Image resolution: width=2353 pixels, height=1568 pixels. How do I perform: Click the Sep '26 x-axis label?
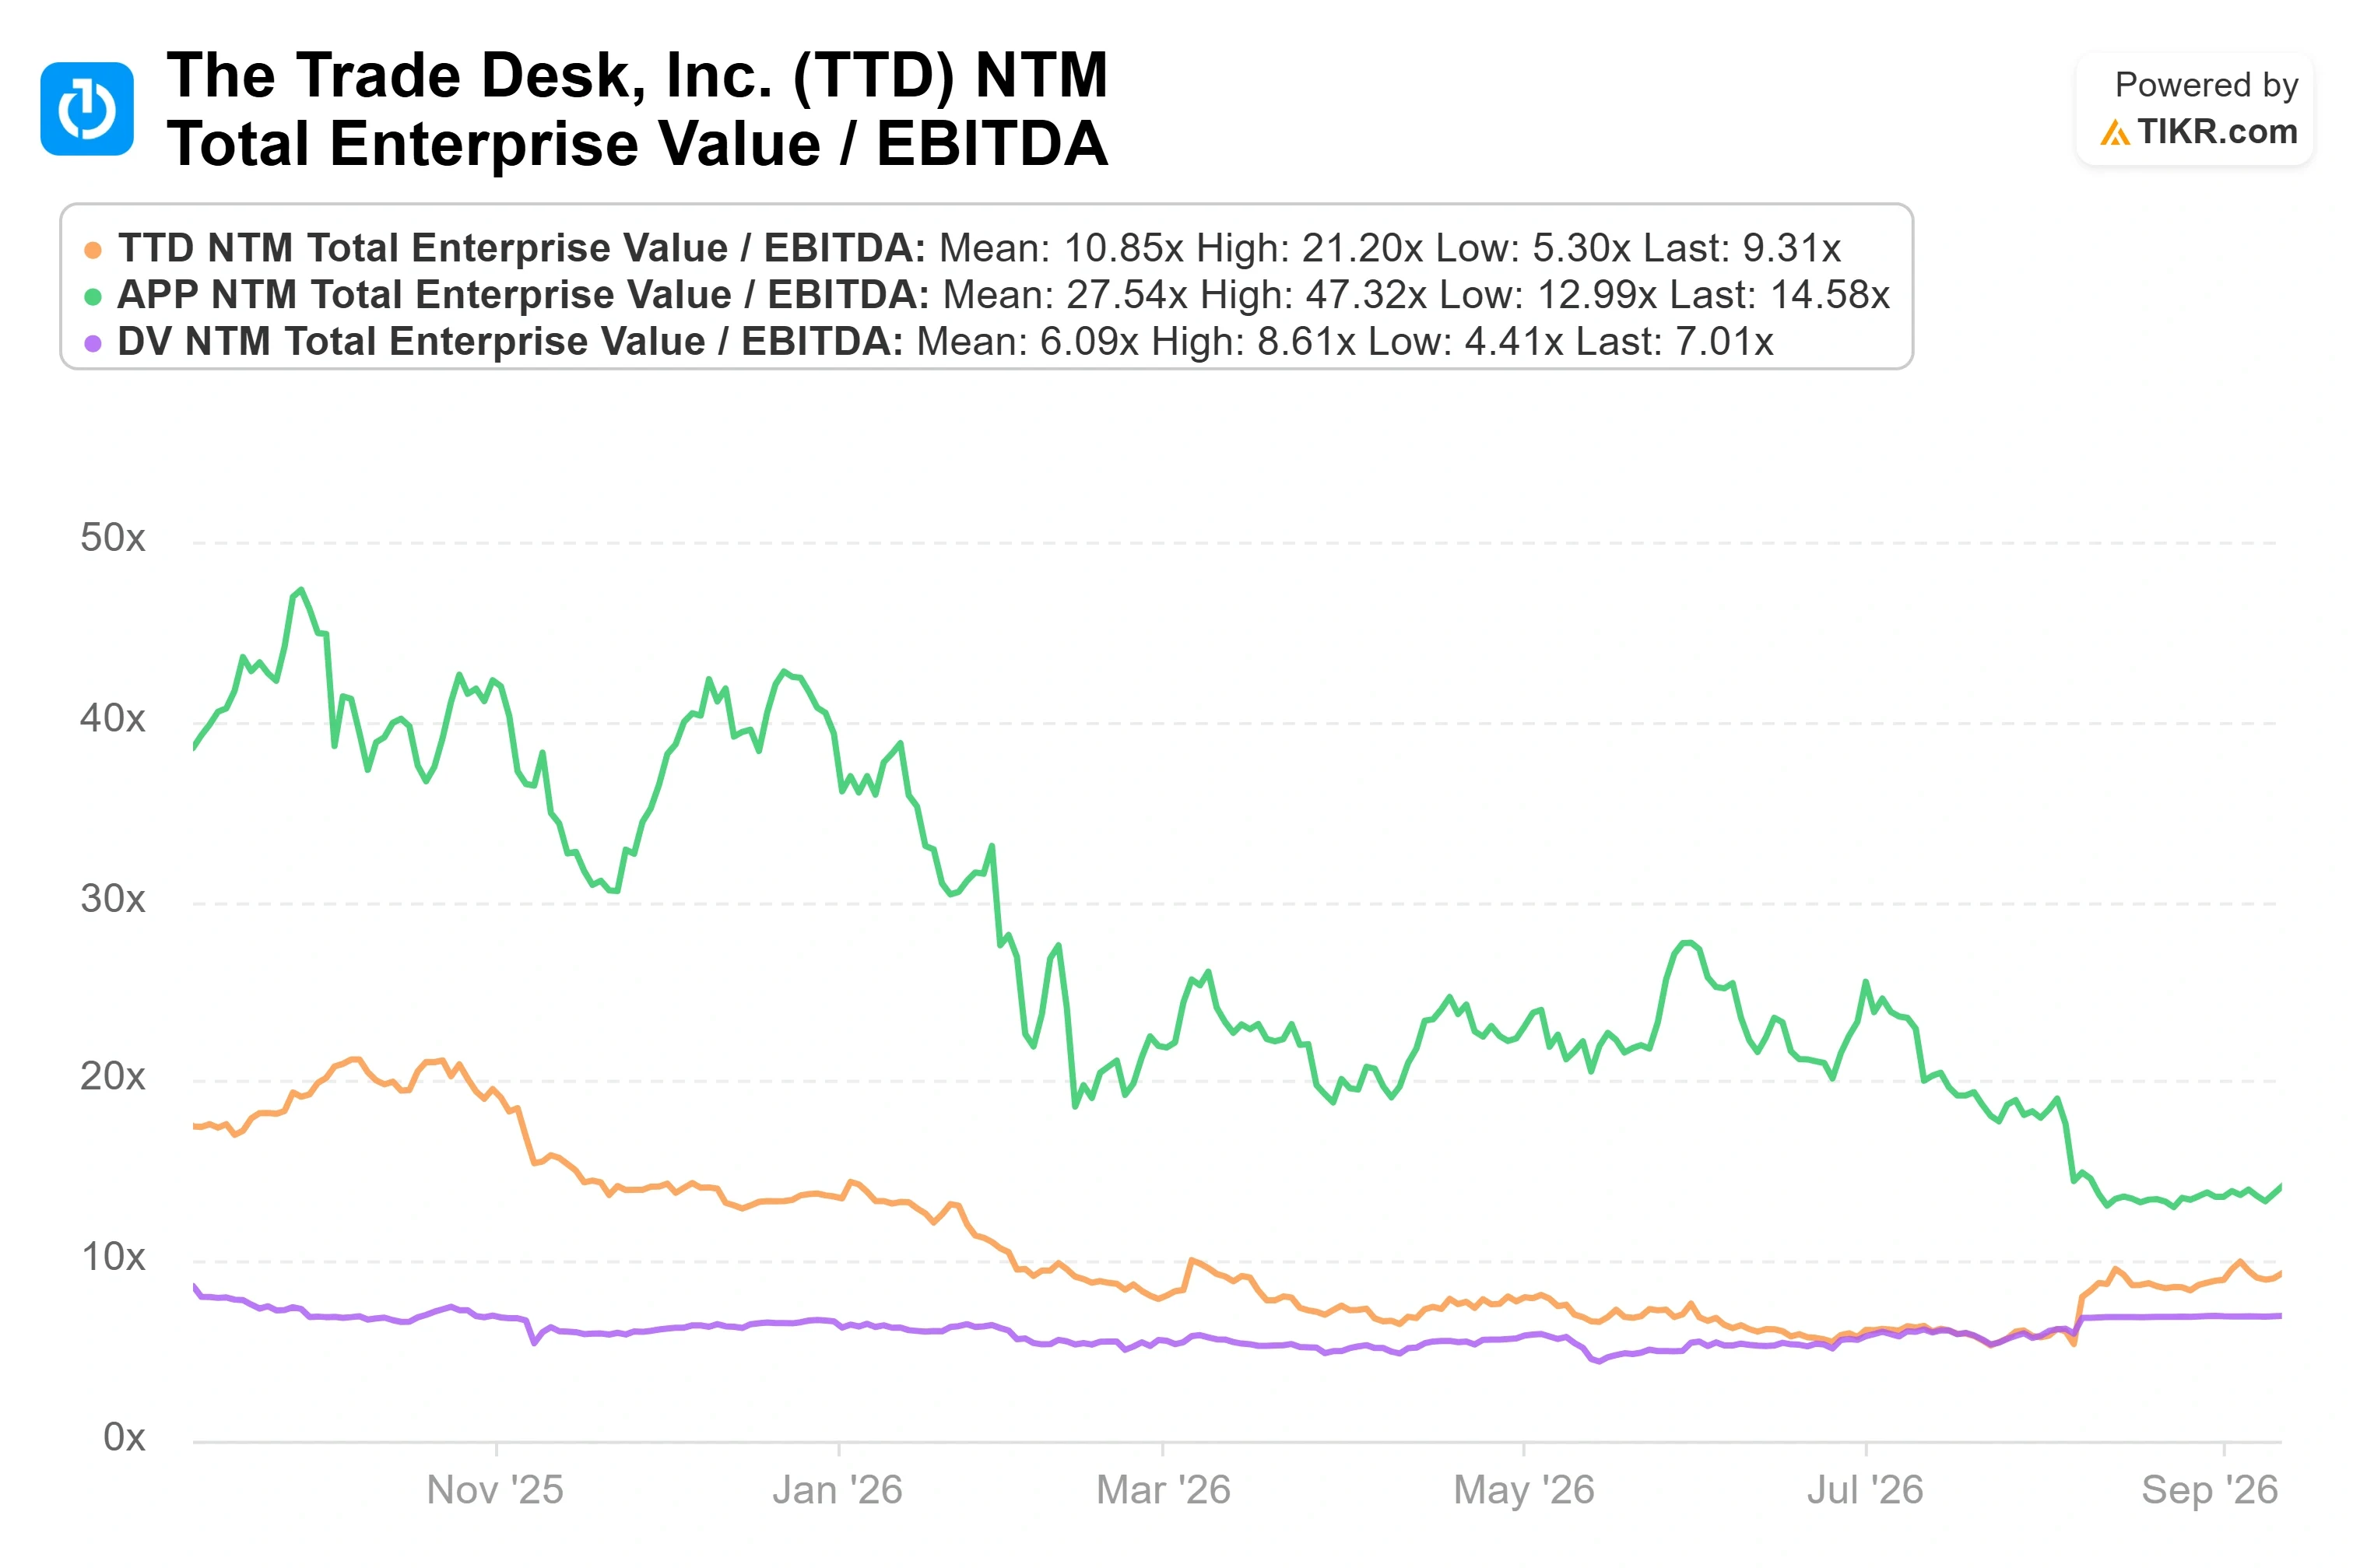pyautogui.click(x=2209, y=1490)
